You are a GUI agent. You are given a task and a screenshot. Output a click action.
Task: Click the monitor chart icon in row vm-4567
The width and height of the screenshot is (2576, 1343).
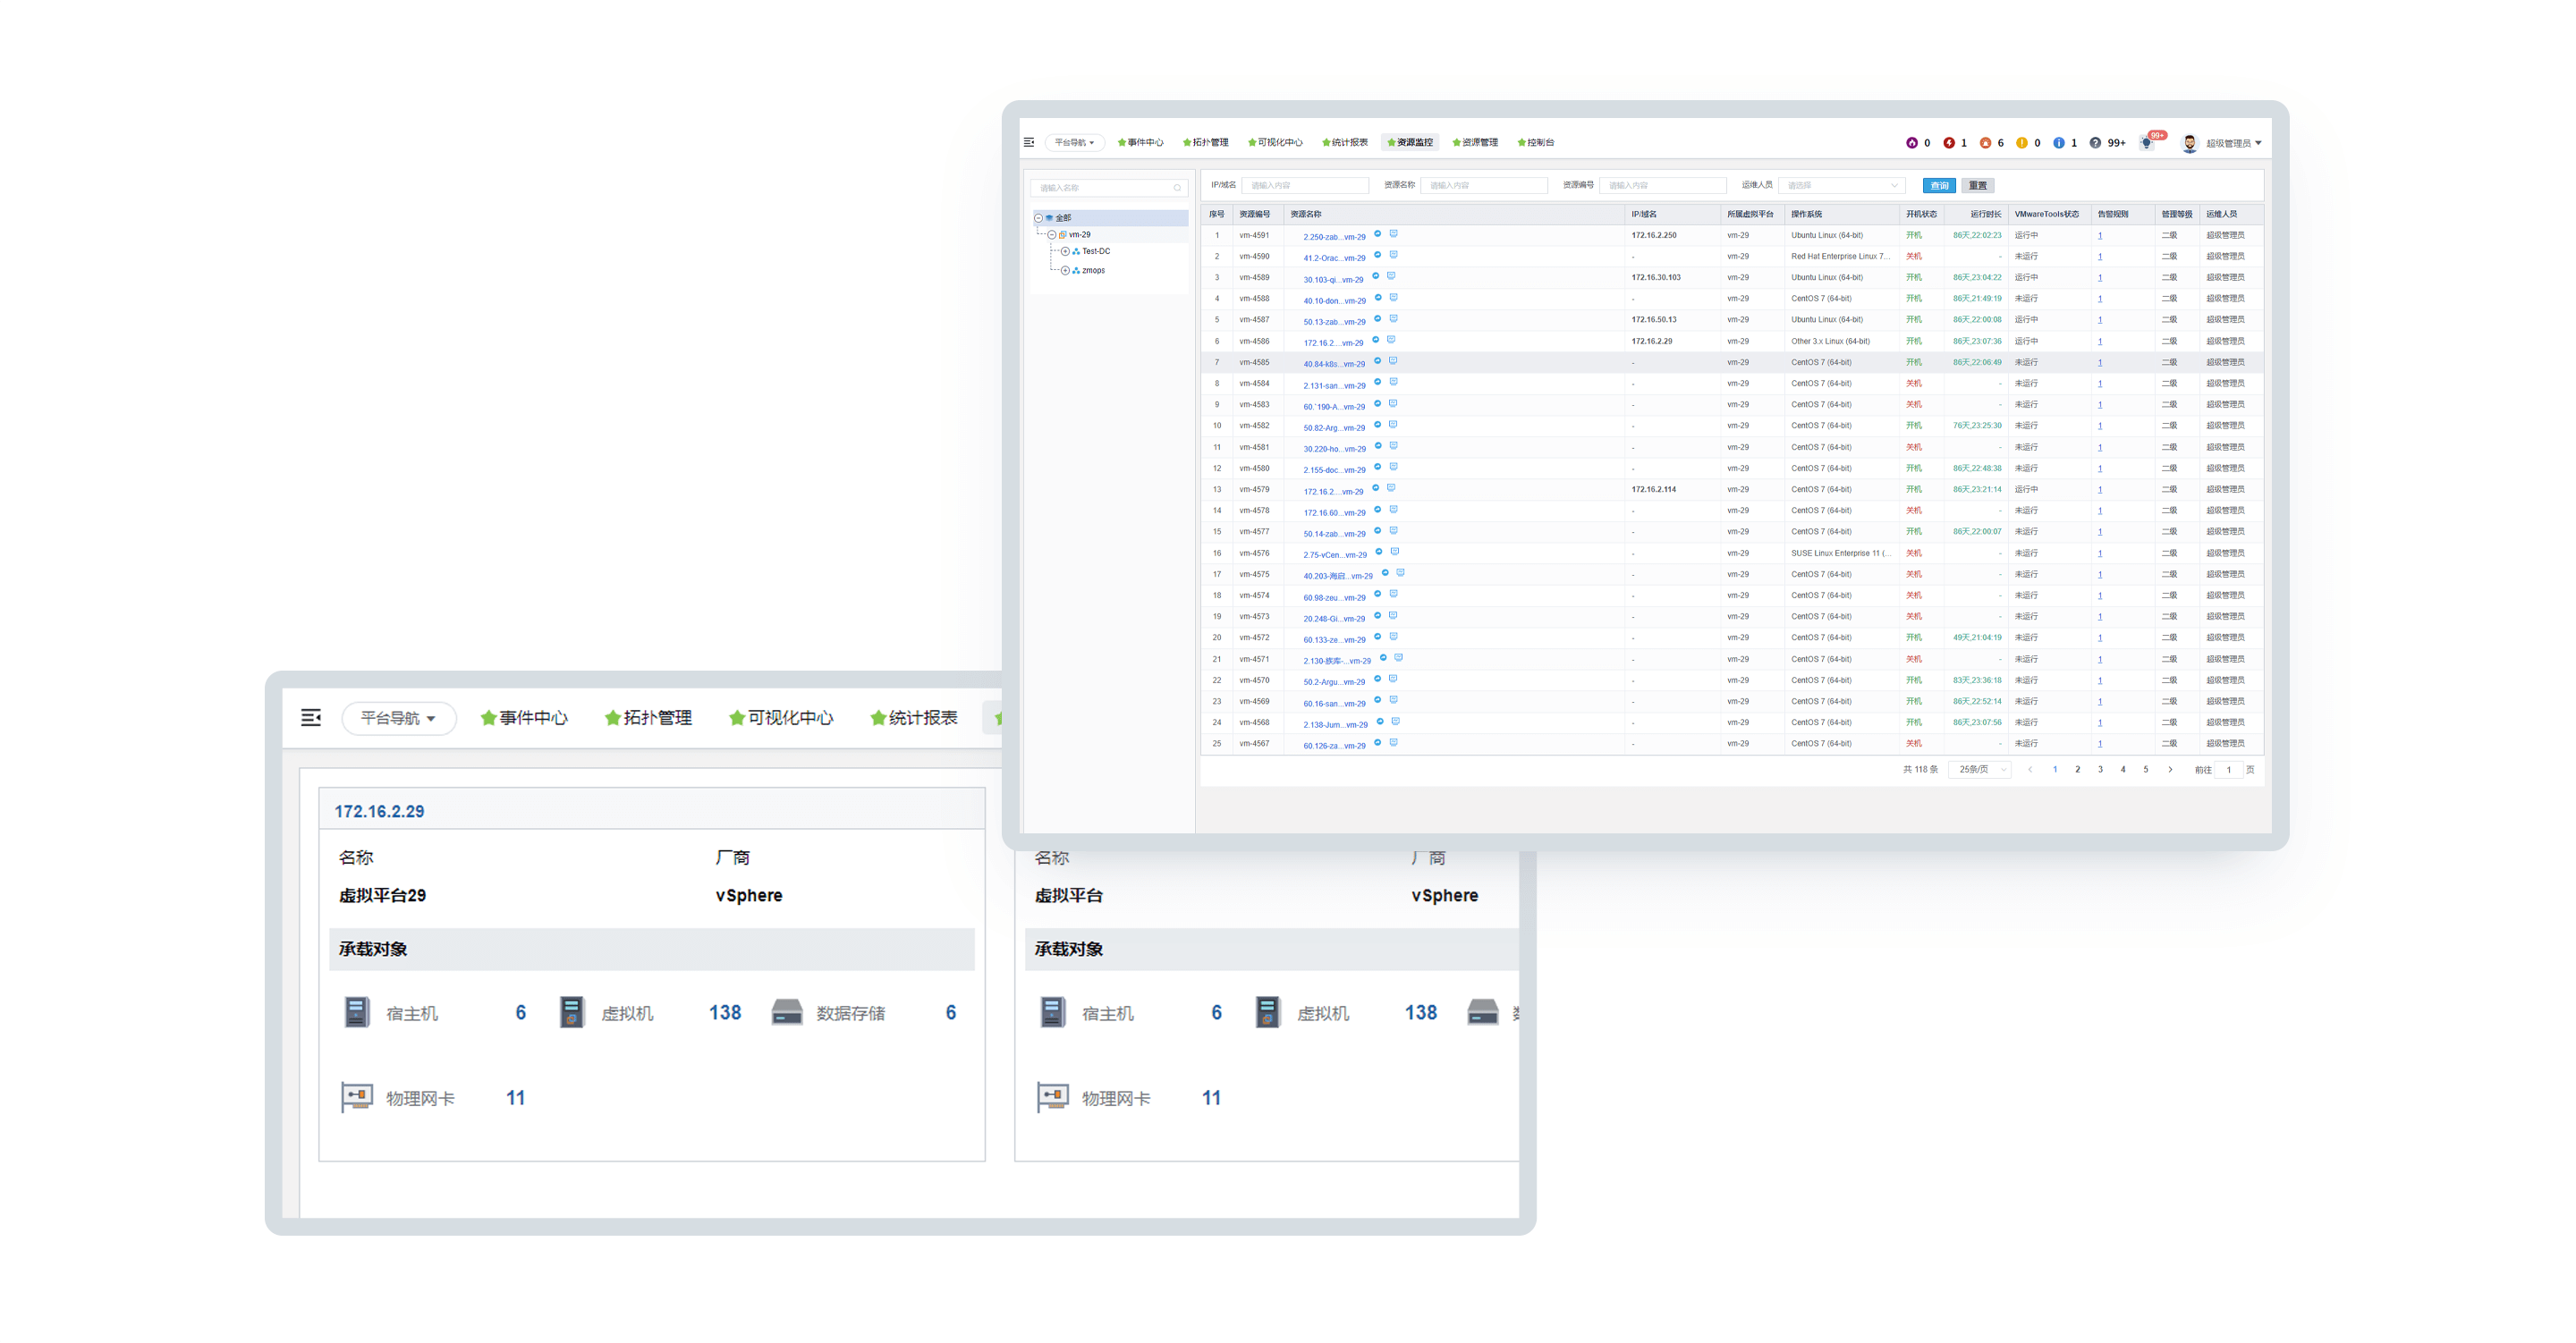[x=1393, y=742]
